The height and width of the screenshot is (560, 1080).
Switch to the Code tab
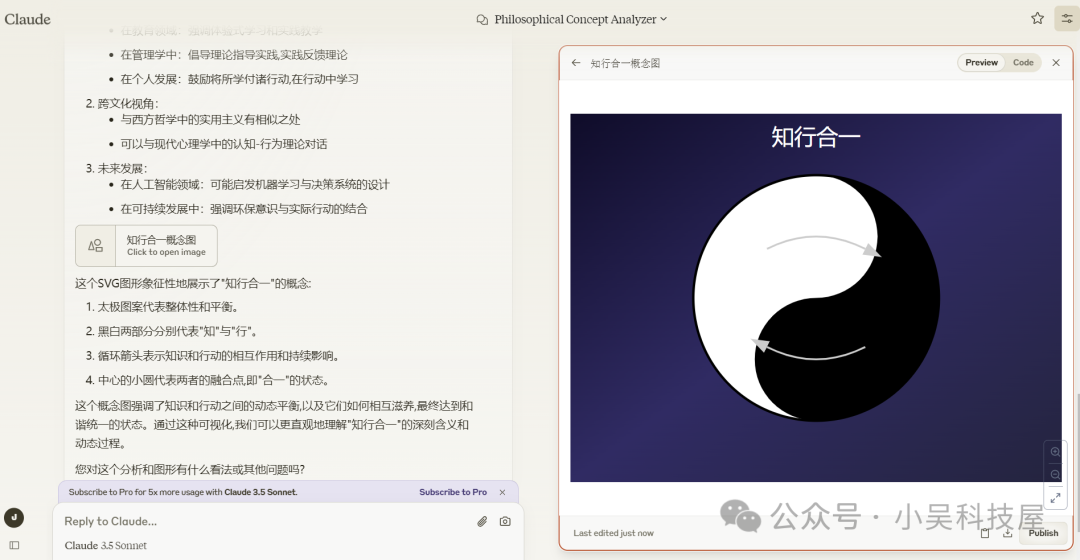coord(1023,63)
